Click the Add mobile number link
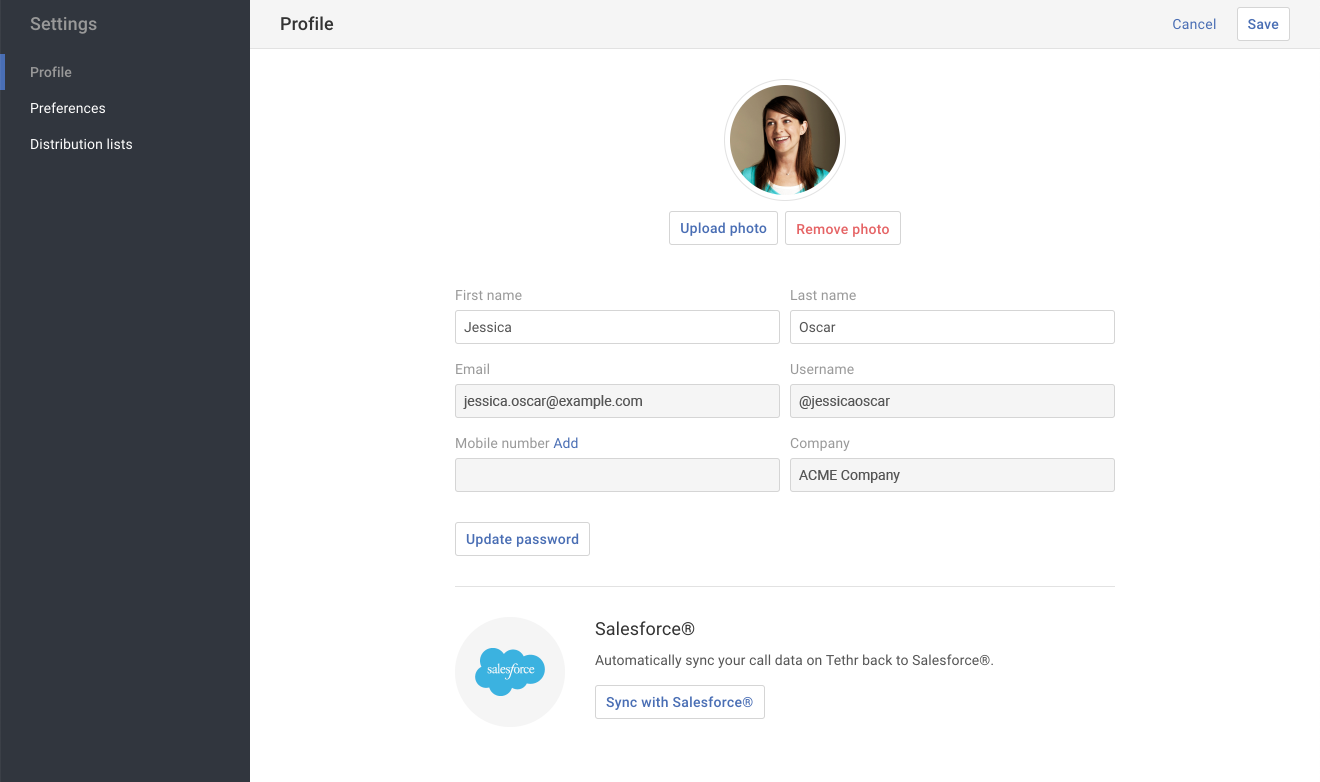Screen dimensions: 1320x782 566,443
